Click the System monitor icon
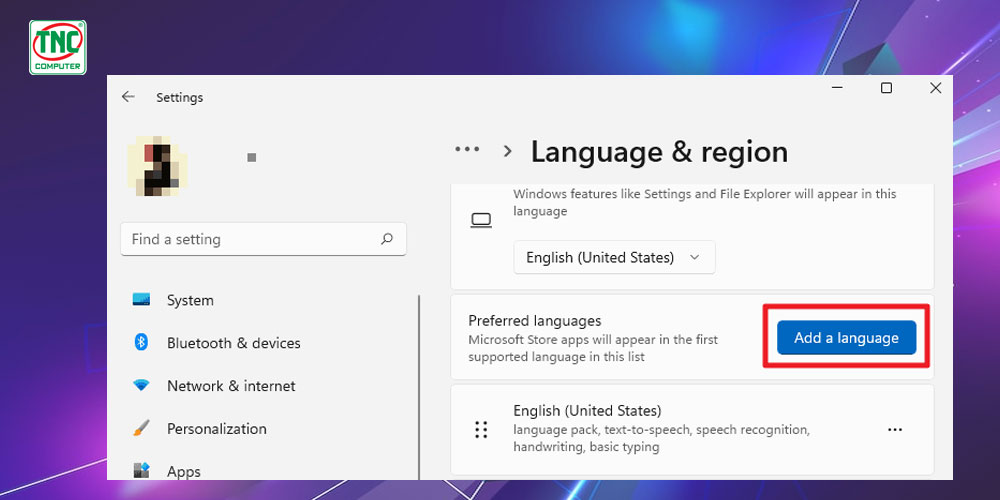The image size is (1000, 500). point(141,299)
